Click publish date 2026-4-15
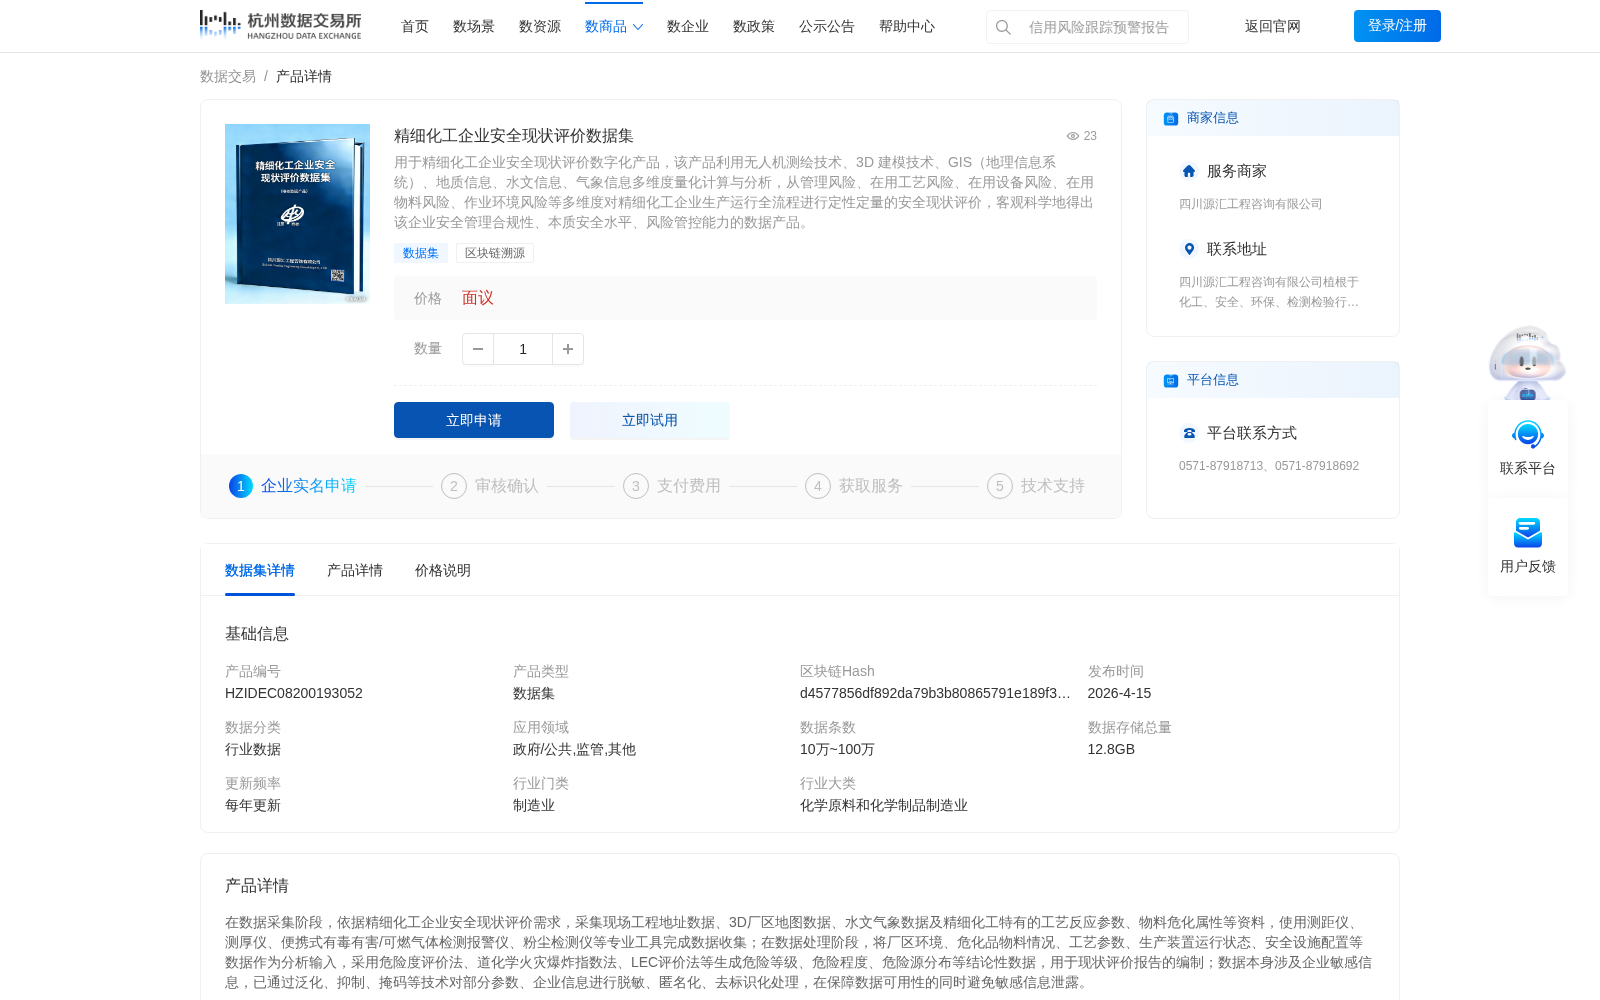The image size is (1600, 1000). tap(1119, 693)
